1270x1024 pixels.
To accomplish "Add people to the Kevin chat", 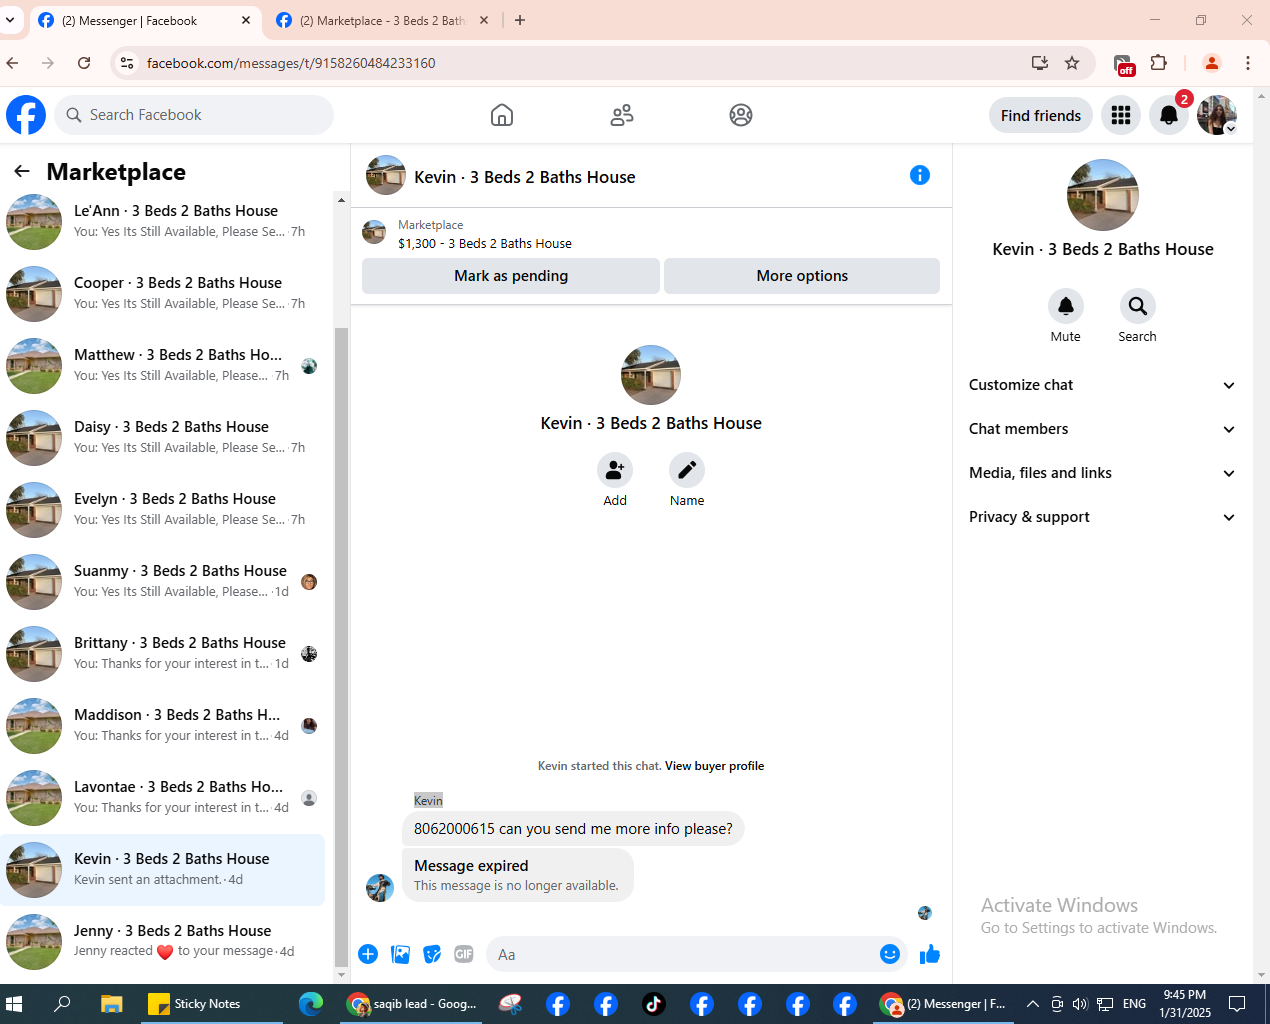I will pos(615,470).
